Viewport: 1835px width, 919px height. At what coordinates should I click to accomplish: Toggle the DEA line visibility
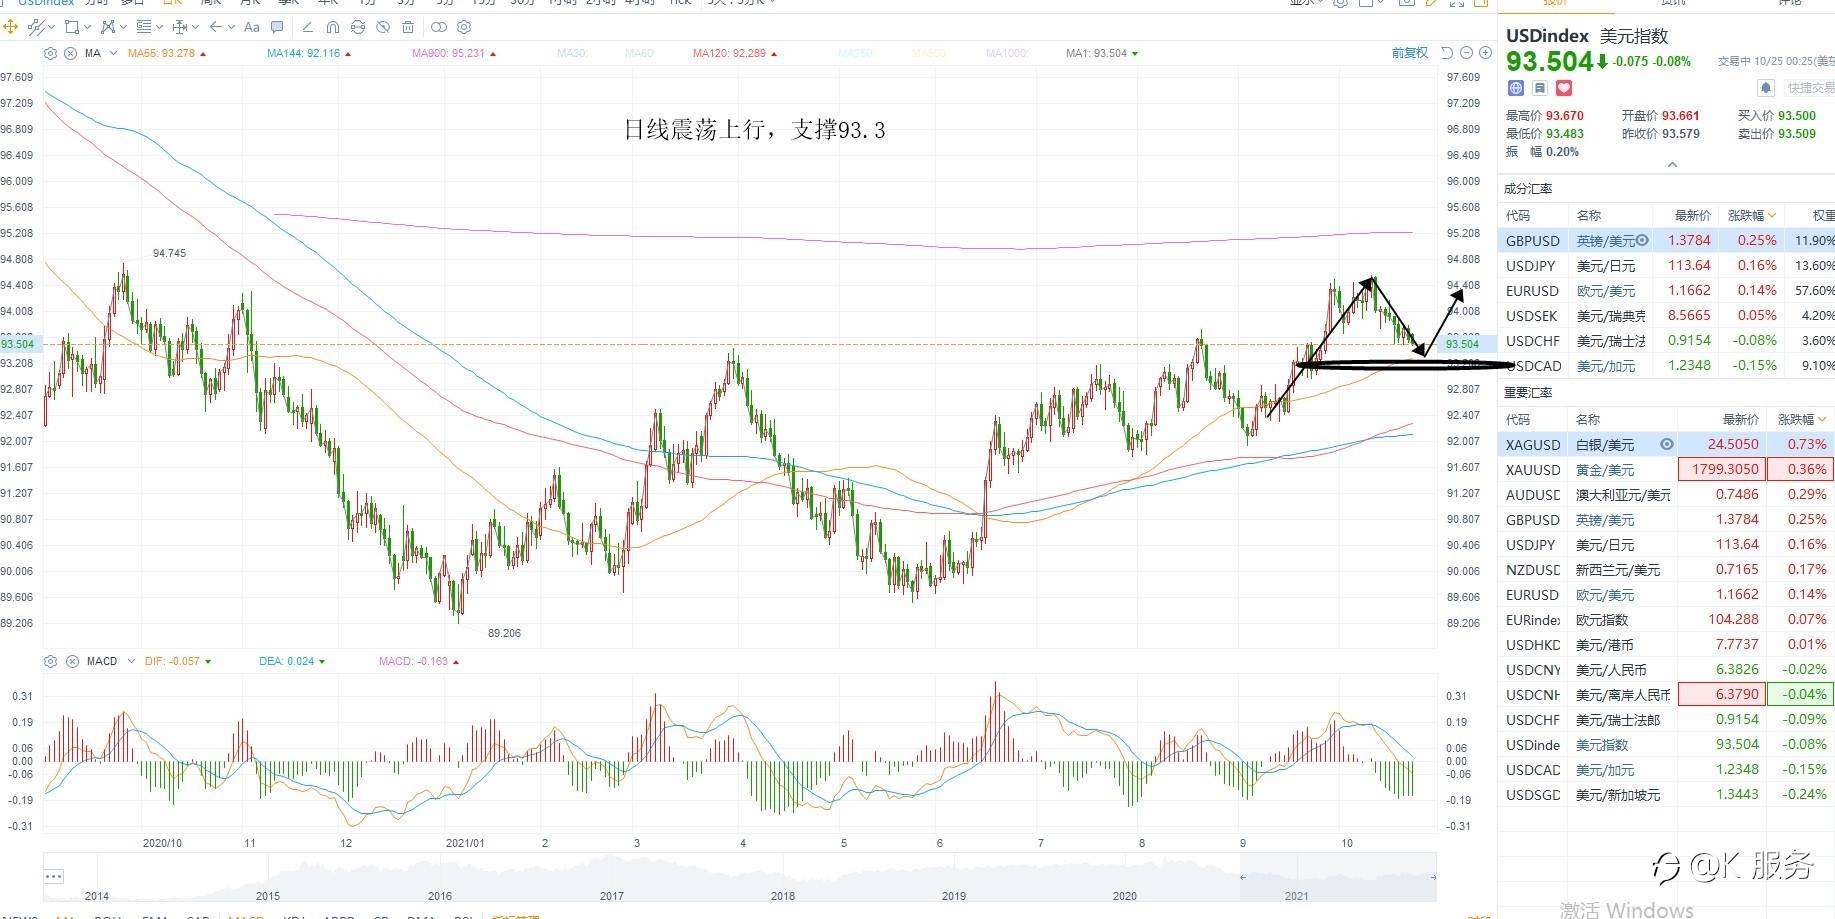pos(292,661)
